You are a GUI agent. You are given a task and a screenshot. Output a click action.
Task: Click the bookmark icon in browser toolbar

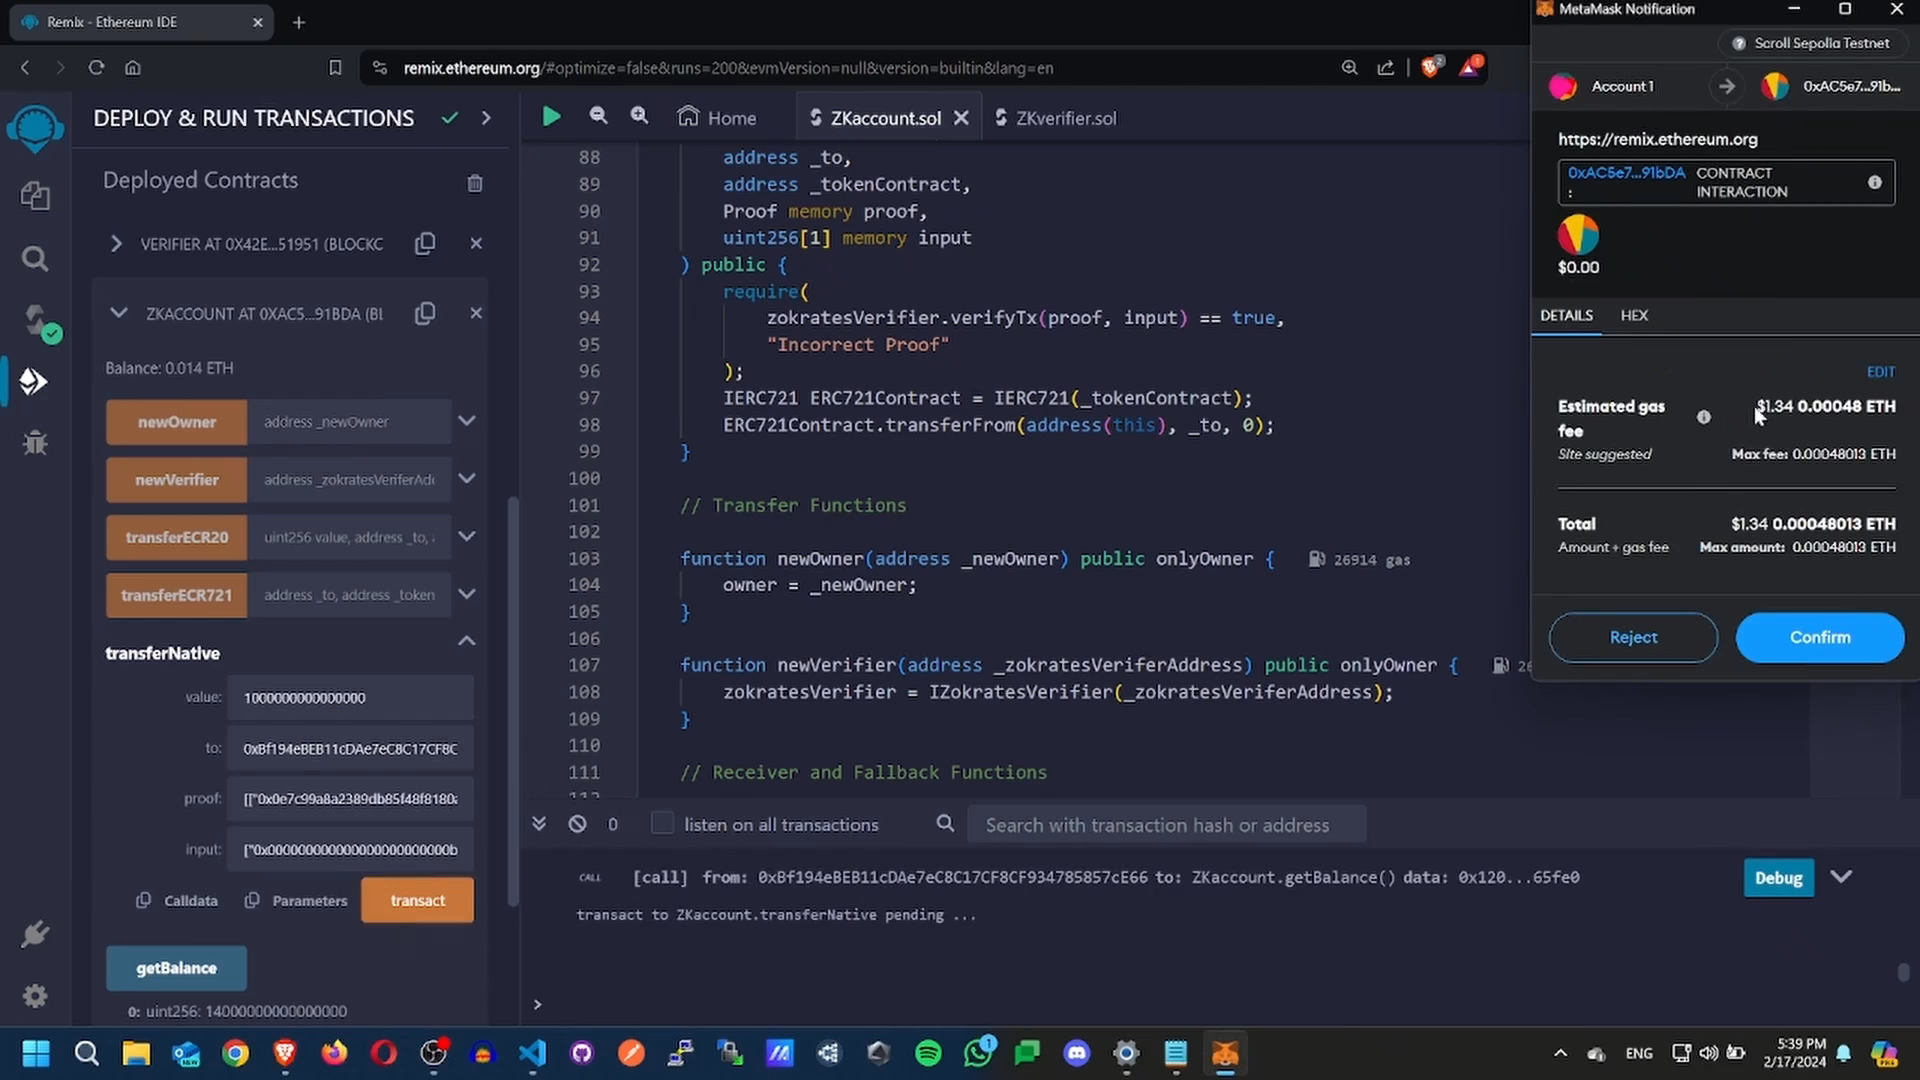(x=335, y=67)
